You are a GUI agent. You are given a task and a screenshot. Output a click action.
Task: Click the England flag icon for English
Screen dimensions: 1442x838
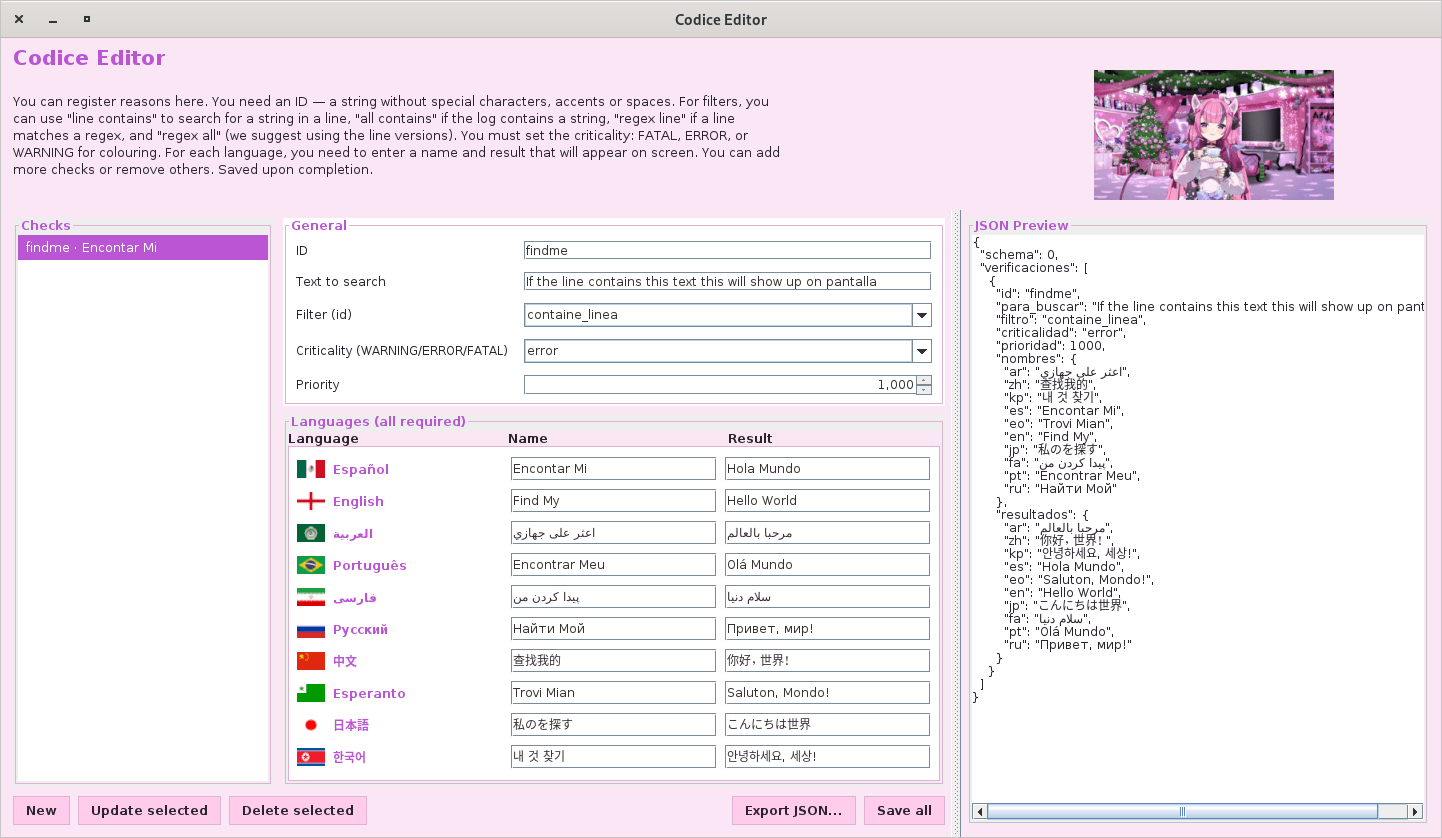(311, 501)
